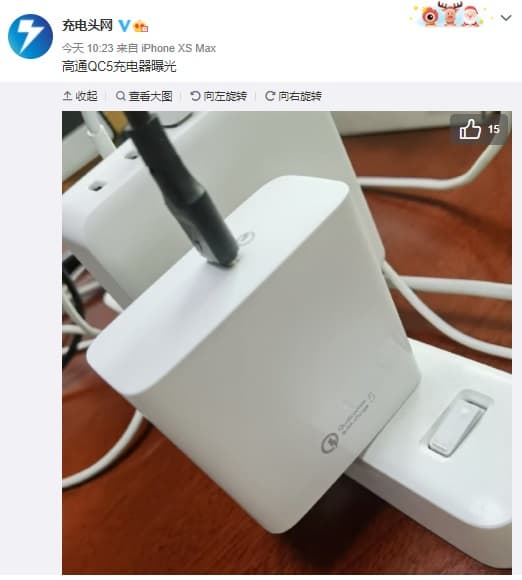The image size is (522, 580).
Task: Click the post text 高通QC5充电器曝光
Action: tap(119, 67)
